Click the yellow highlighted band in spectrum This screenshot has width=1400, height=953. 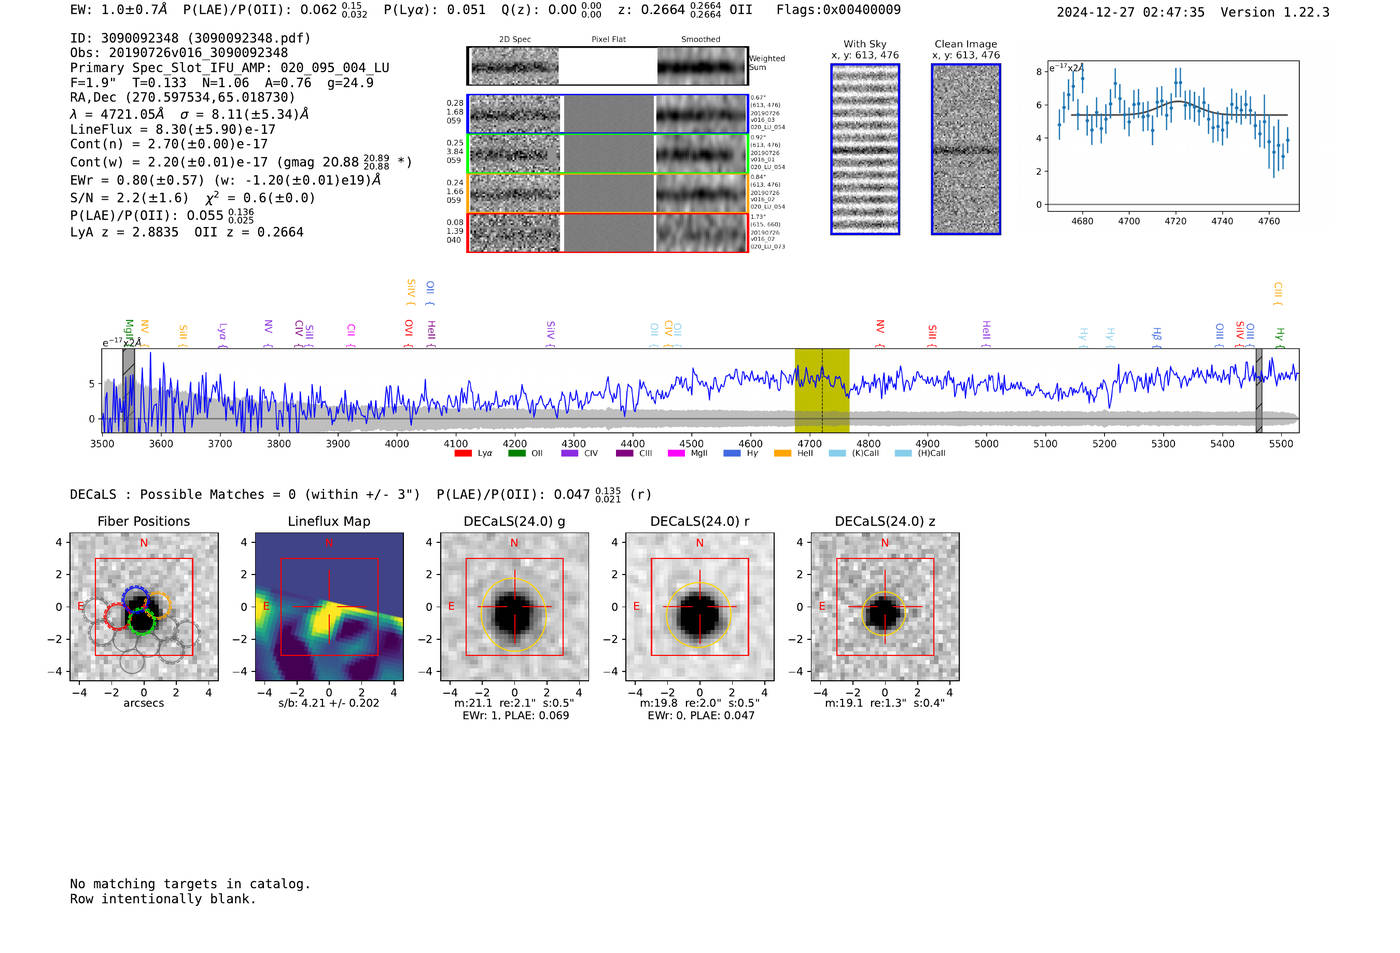pyautogui.click(x=822, y=391)
